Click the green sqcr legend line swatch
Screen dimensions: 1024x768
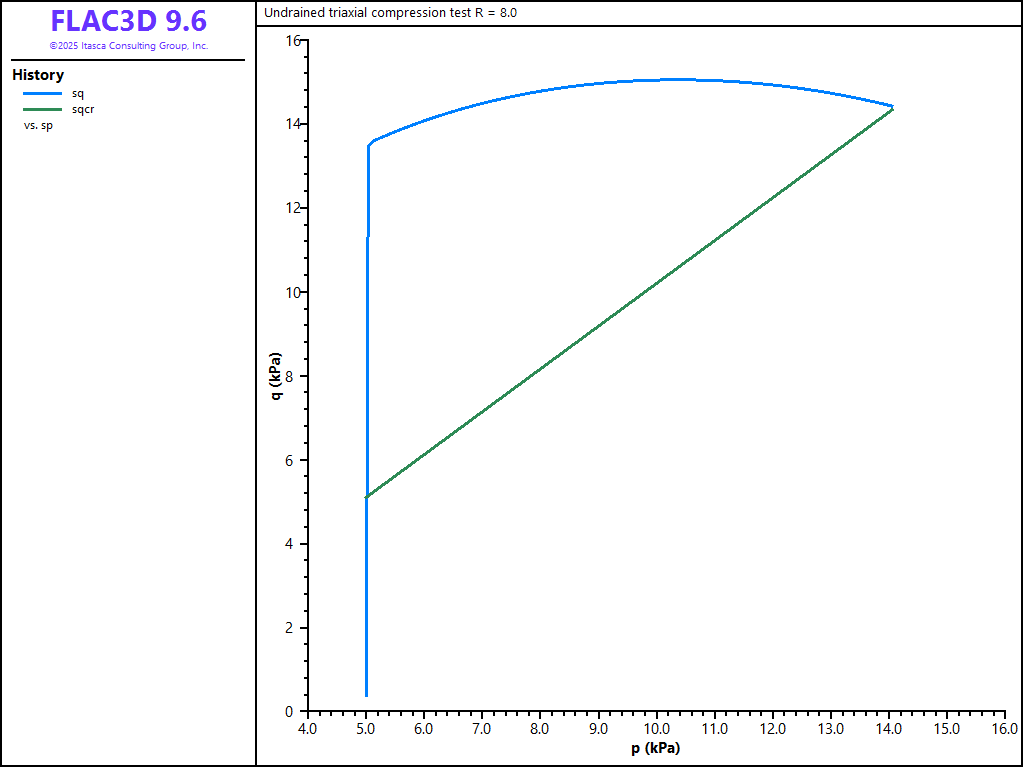coord(42,109)
